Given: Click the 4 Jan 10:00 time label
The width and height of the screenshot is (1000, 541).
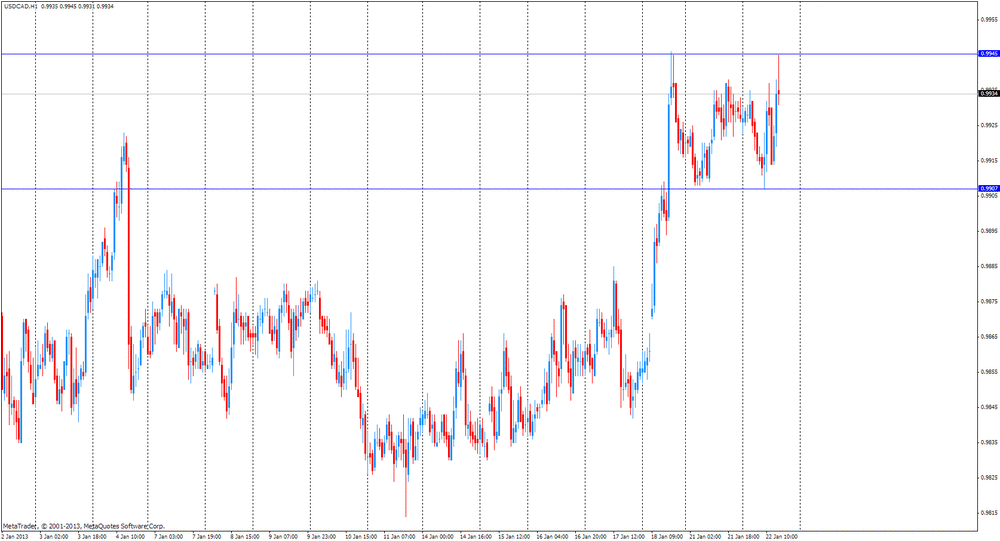Looking at the screenshot, I should point(130,537).
